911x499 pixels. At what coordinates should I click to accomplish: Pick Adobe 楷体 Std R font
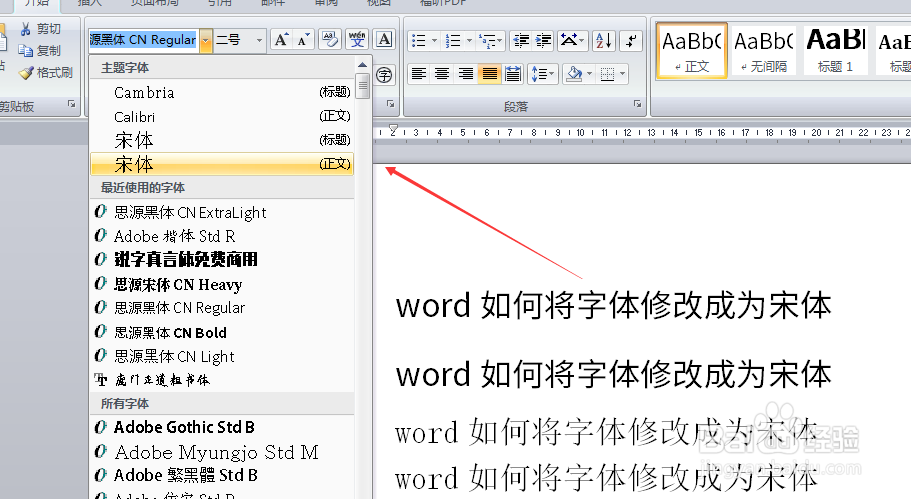222,236
